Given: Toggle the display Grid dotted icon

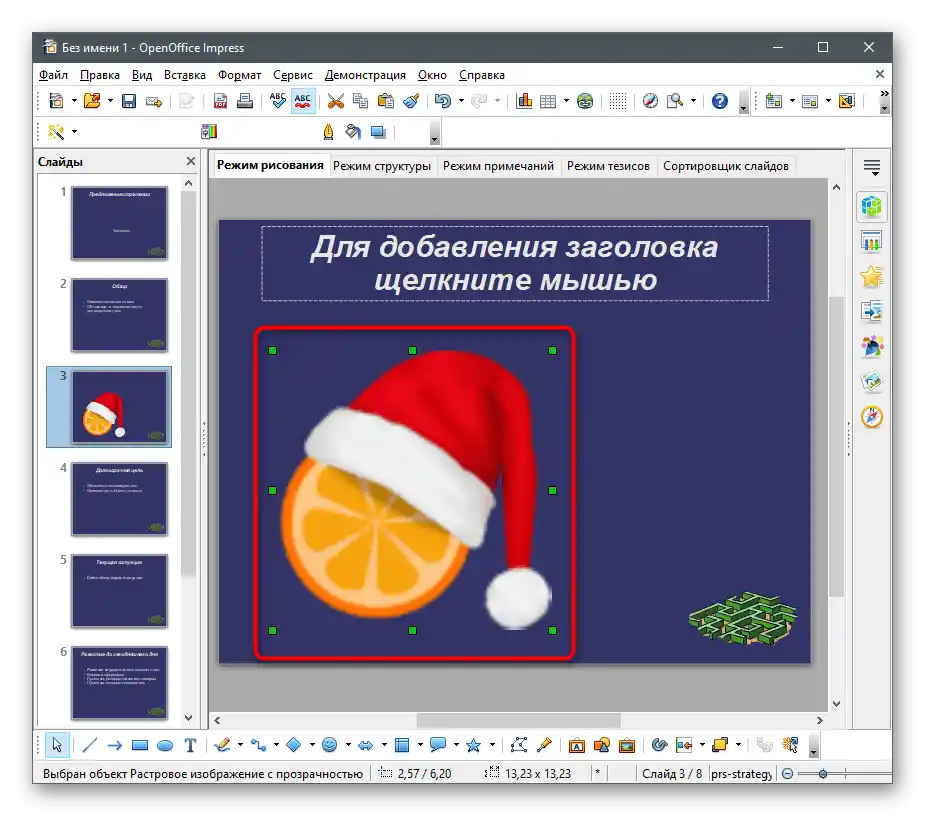Looking at the screenshot, I should tap(618, 101).
